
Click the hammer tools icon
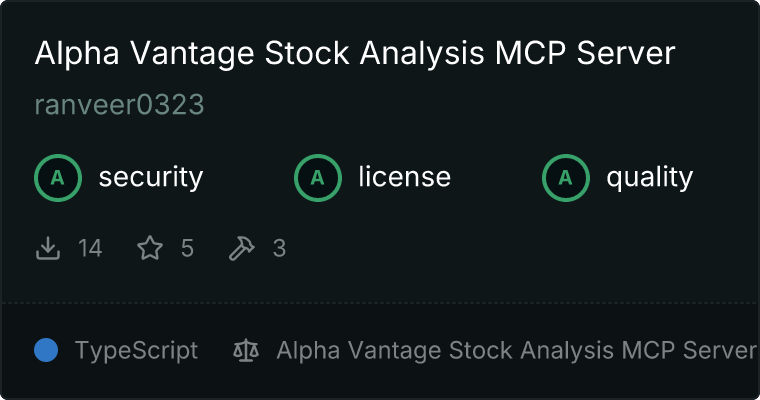(x=242, y=248)
